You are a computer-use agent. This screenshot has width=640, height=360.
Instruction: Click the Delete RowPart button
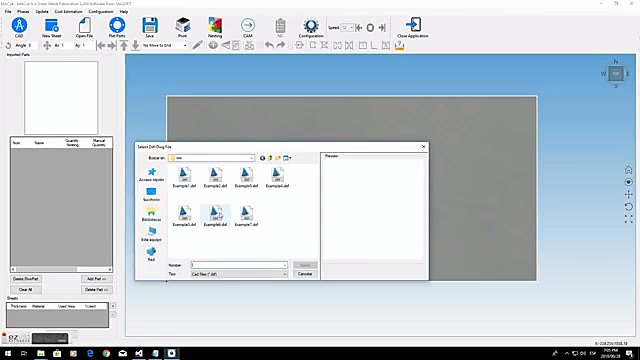(x=25, y=279)
